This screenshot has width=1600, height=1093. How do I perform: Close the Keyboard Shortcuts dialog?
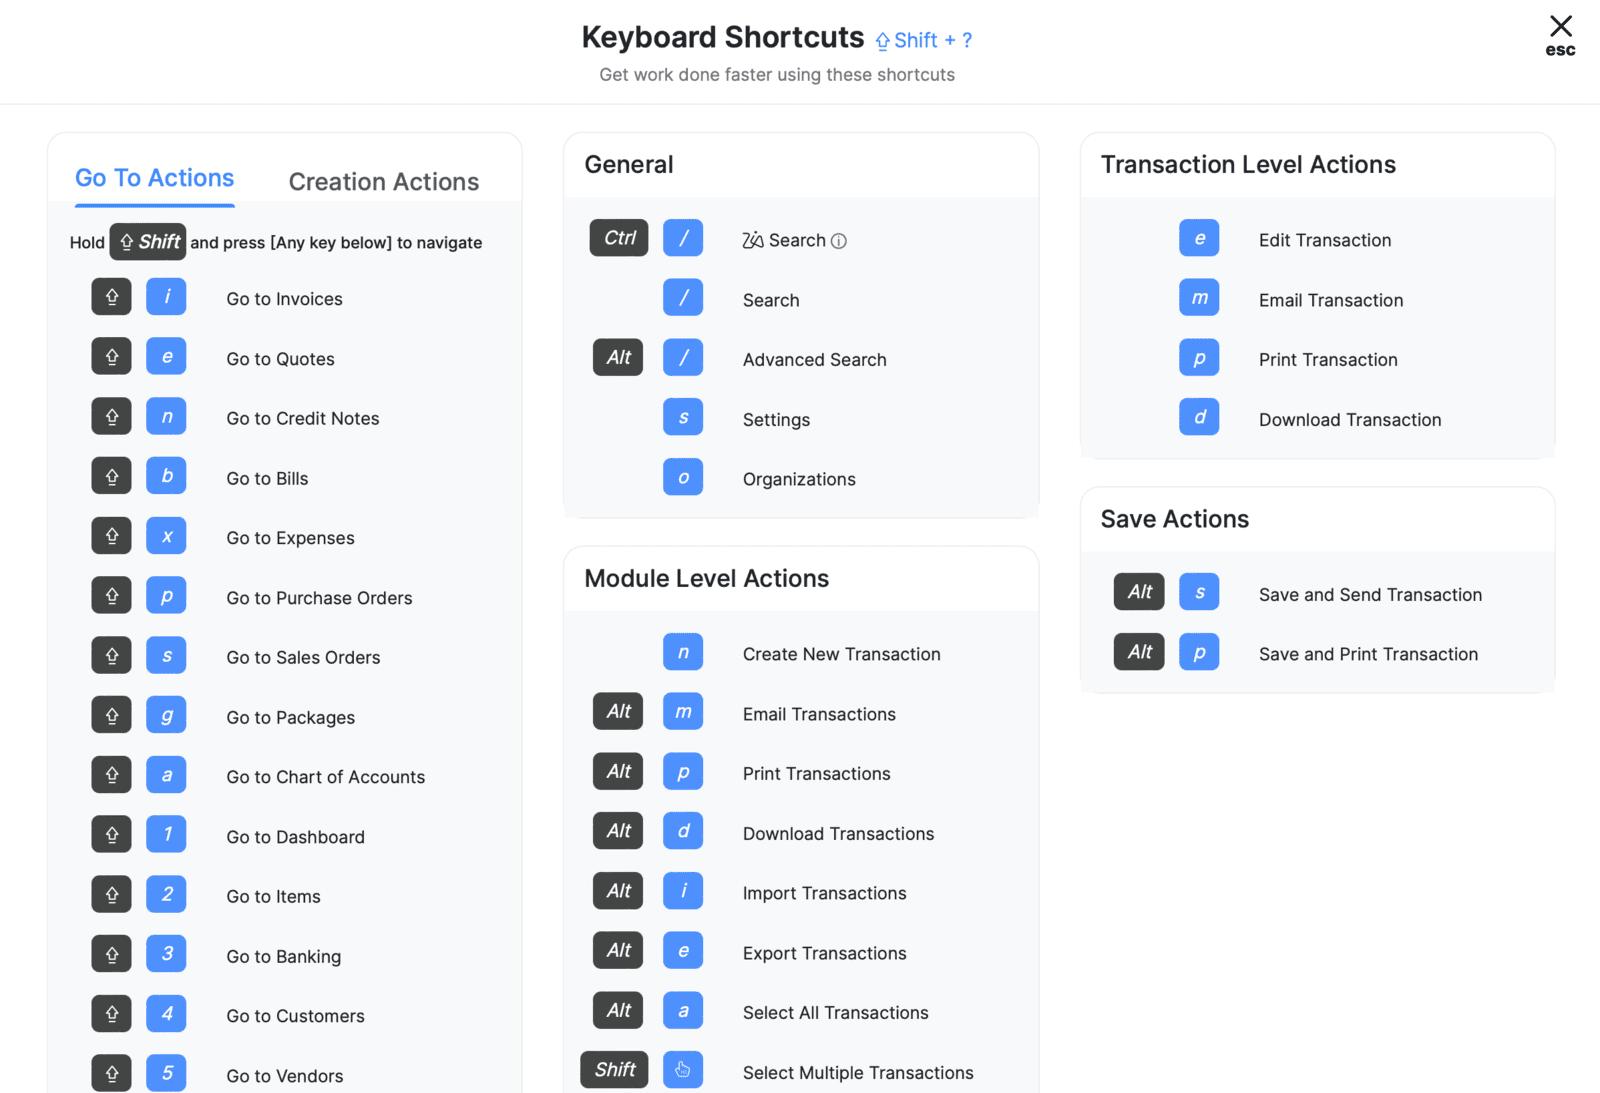coord(1560,28)
